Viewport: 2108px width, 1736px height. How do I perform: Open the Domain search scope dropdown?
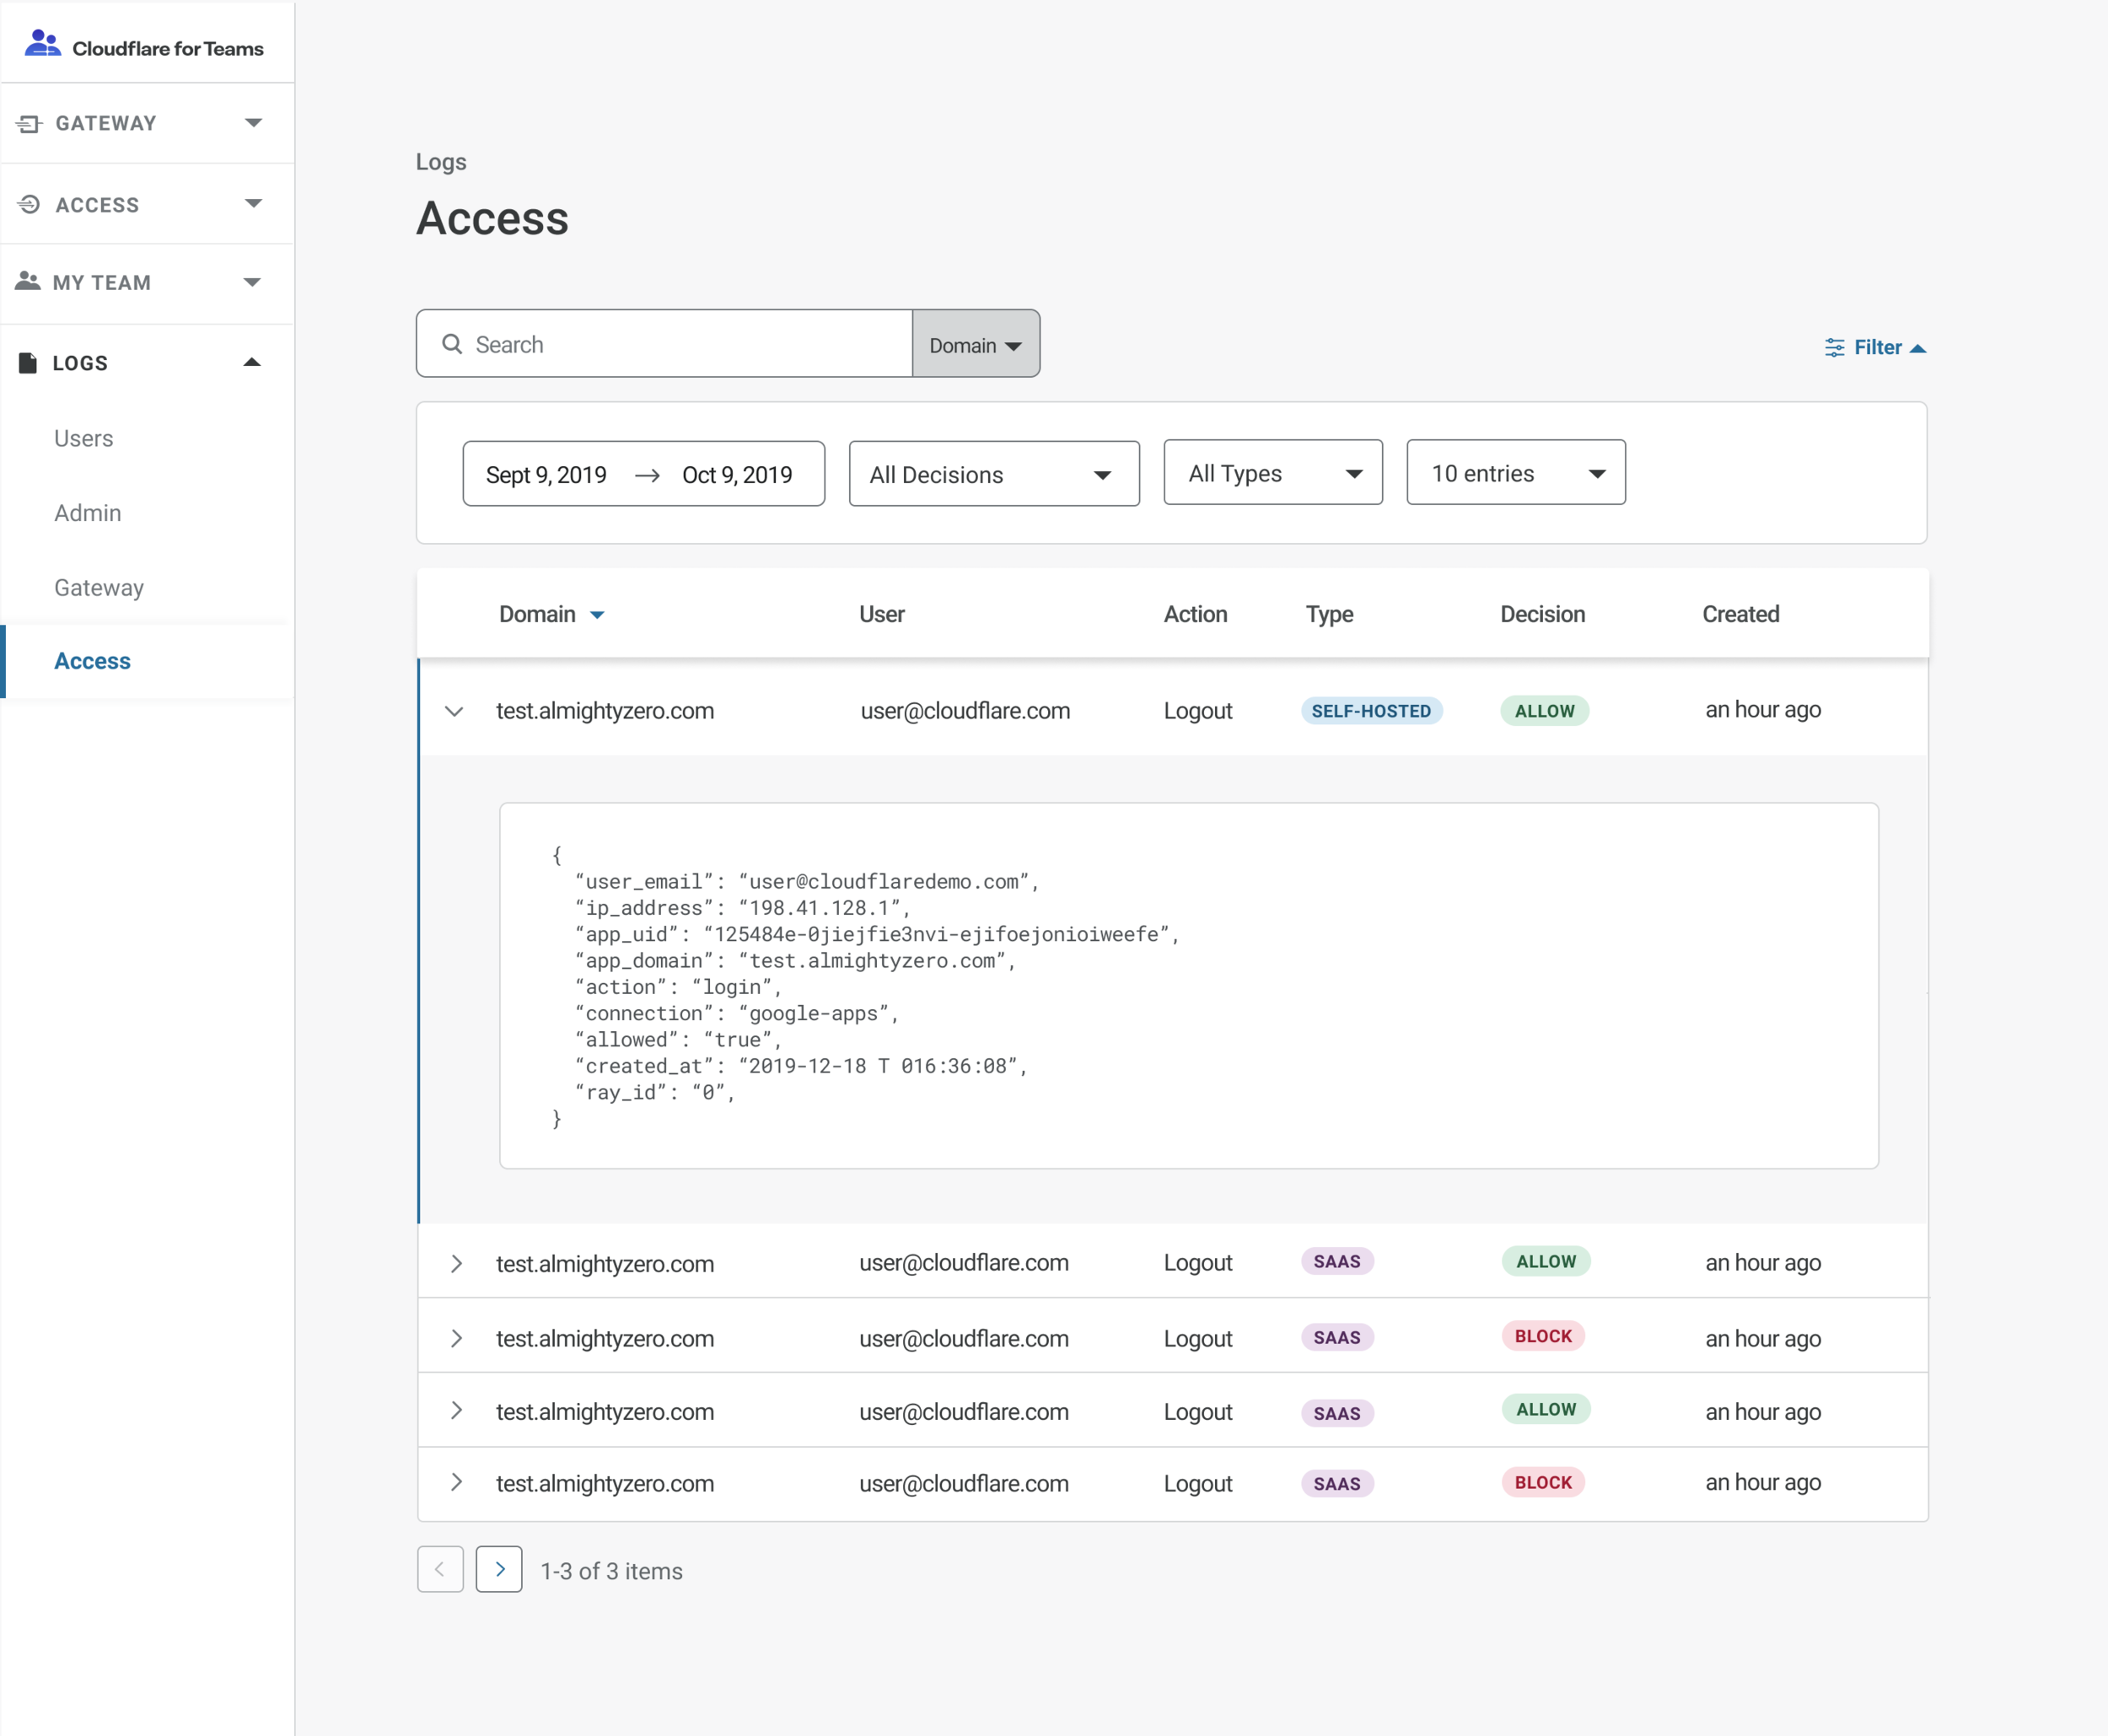point(975,345)
